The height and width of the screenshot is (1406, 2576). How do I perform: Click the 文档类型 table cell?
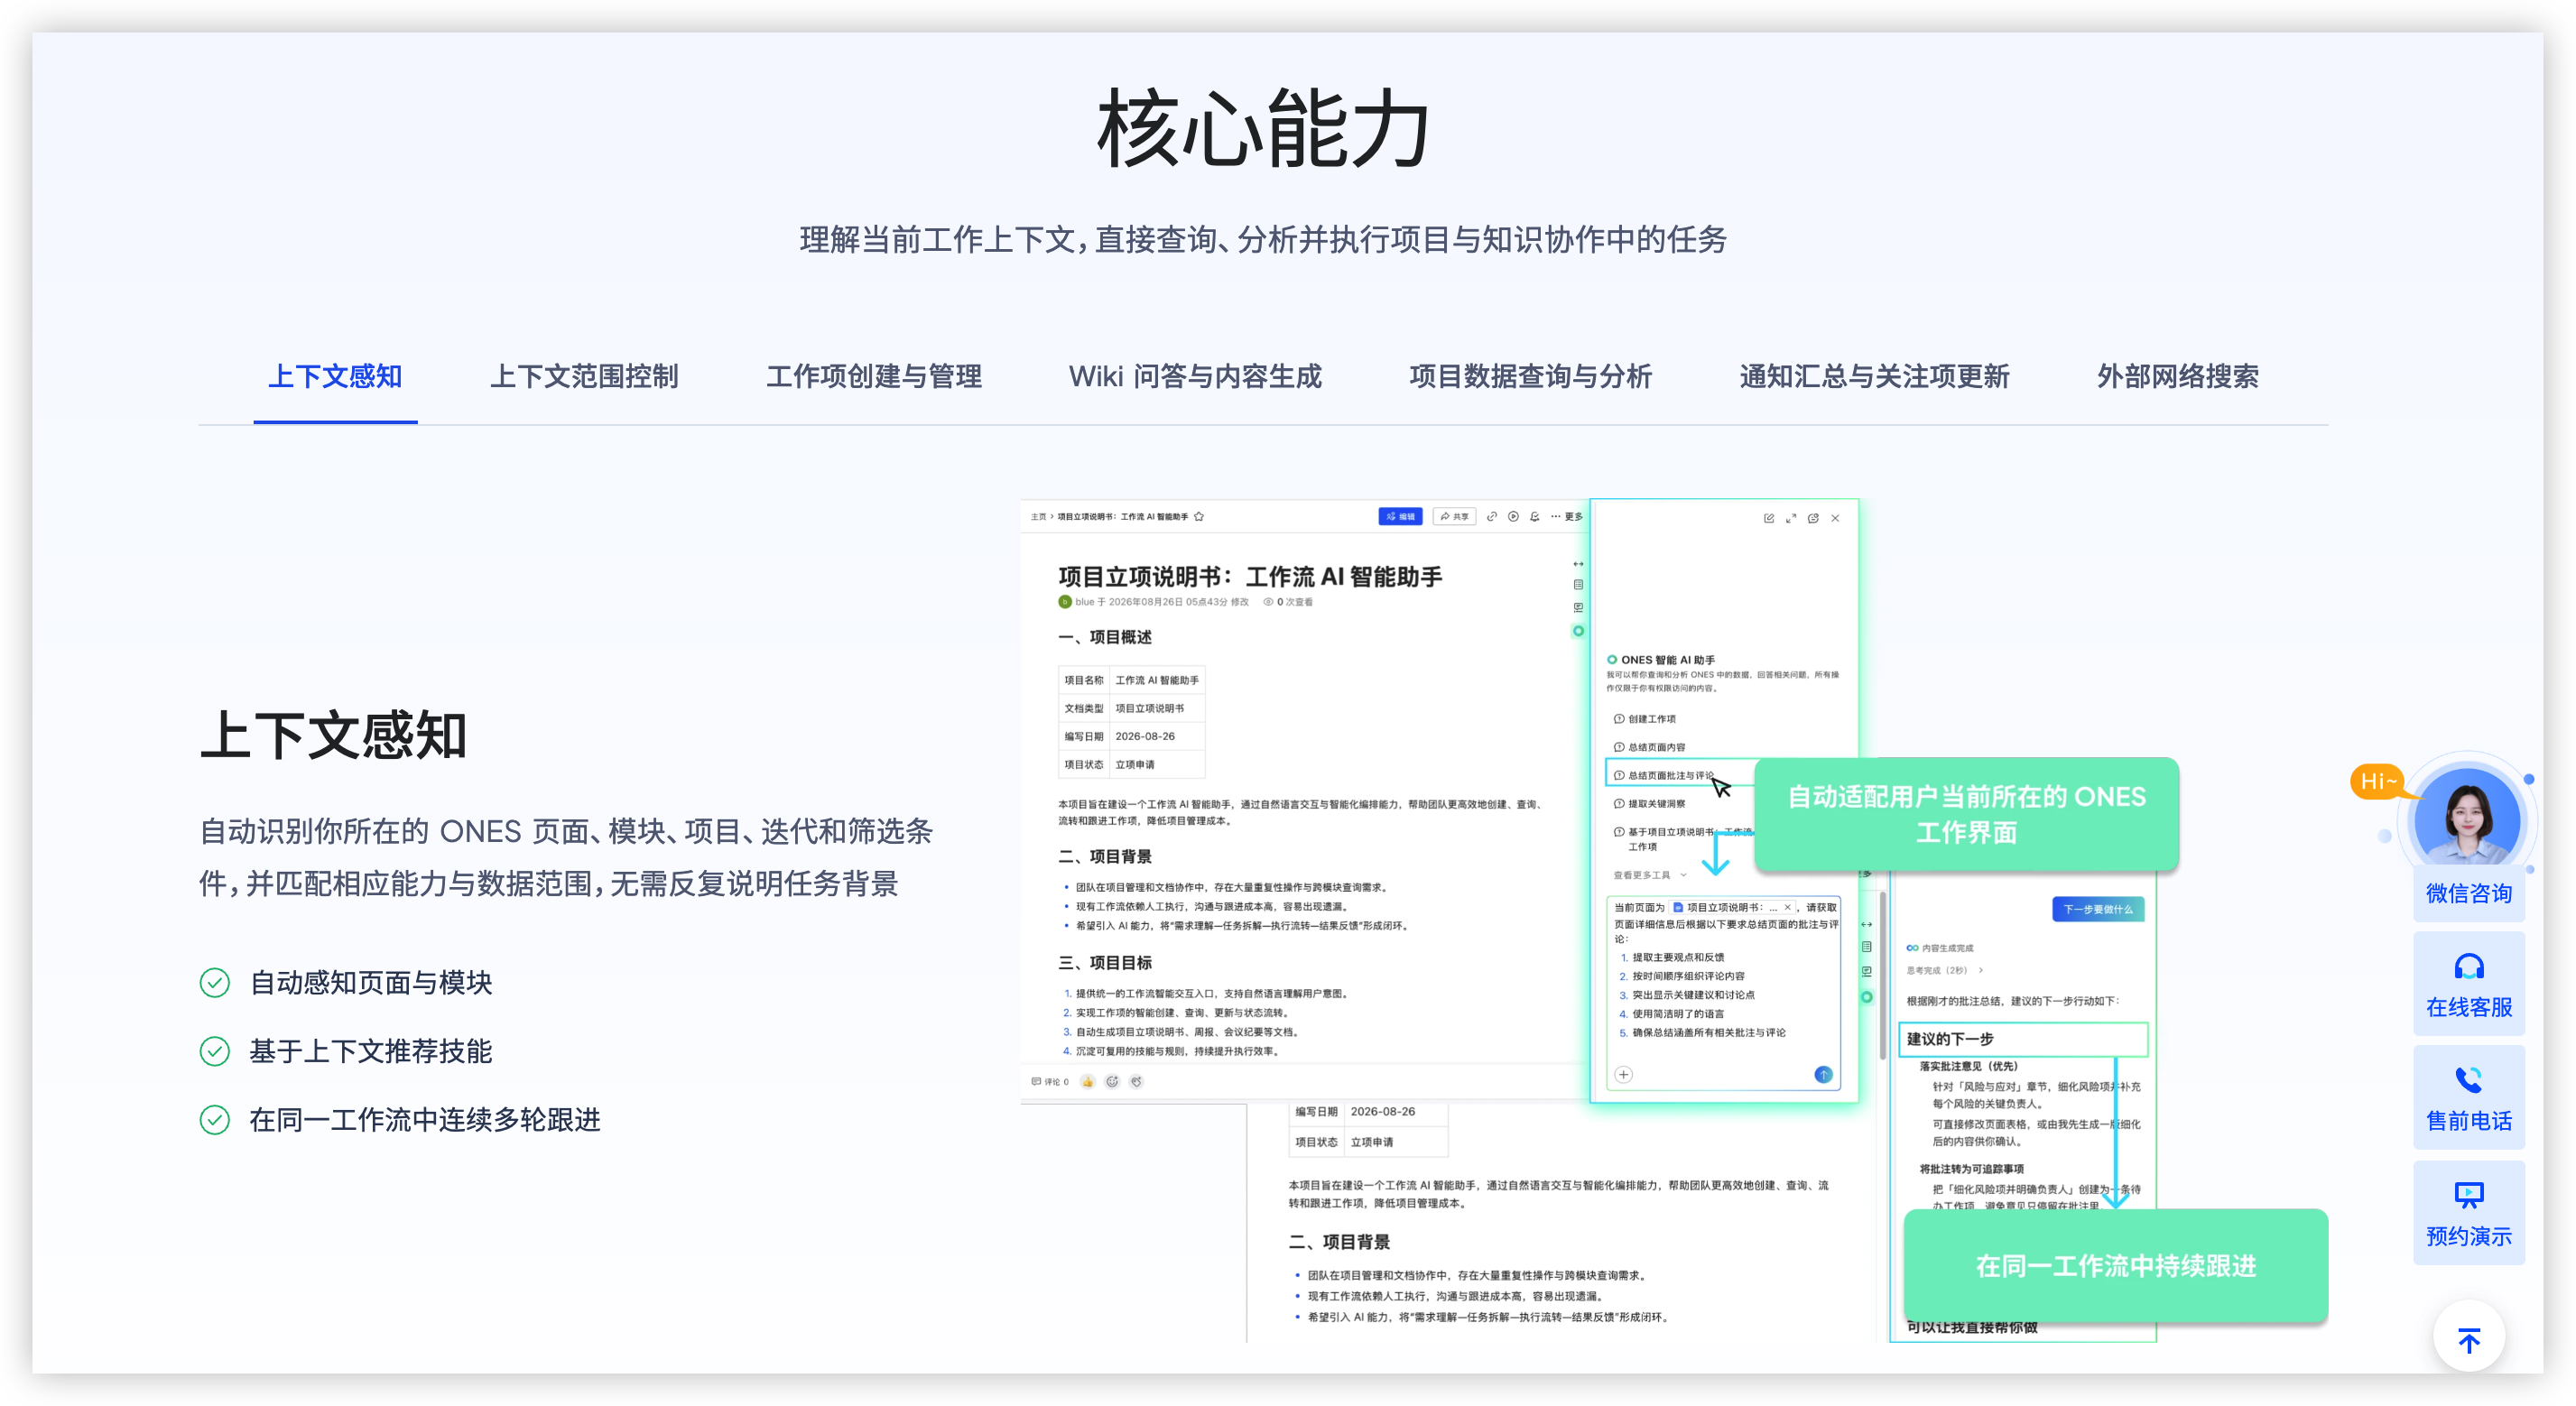tap(1084, 708)
